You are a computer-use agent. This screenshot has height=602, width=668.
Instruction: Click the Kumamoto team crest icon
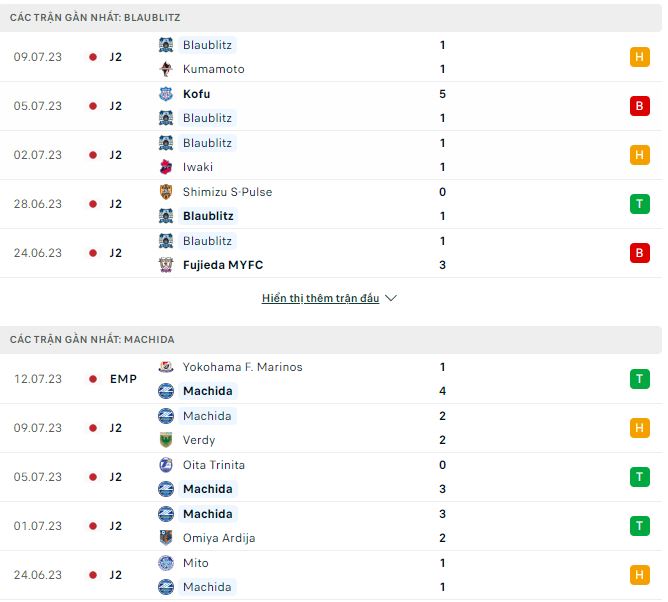coord(166,69)
